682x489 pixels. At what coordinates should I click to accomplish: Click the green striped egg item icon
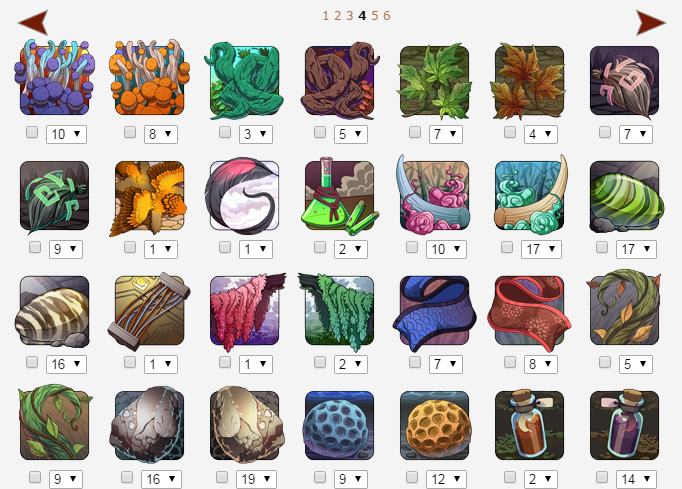[625, 196]
